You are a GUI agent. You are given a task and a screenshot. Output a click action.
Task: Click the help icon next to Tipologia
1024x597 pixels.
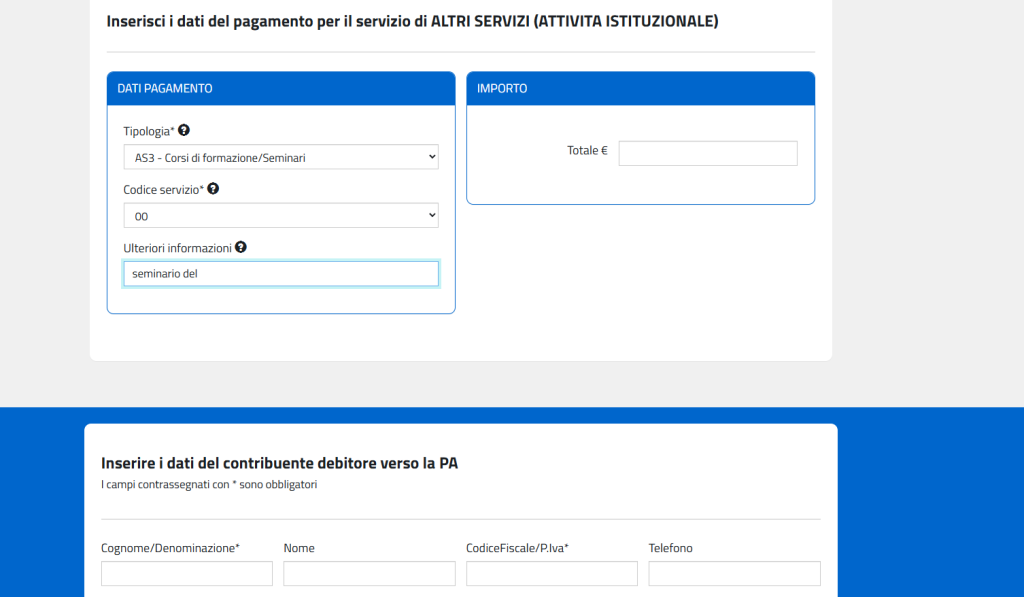[184, 130]
